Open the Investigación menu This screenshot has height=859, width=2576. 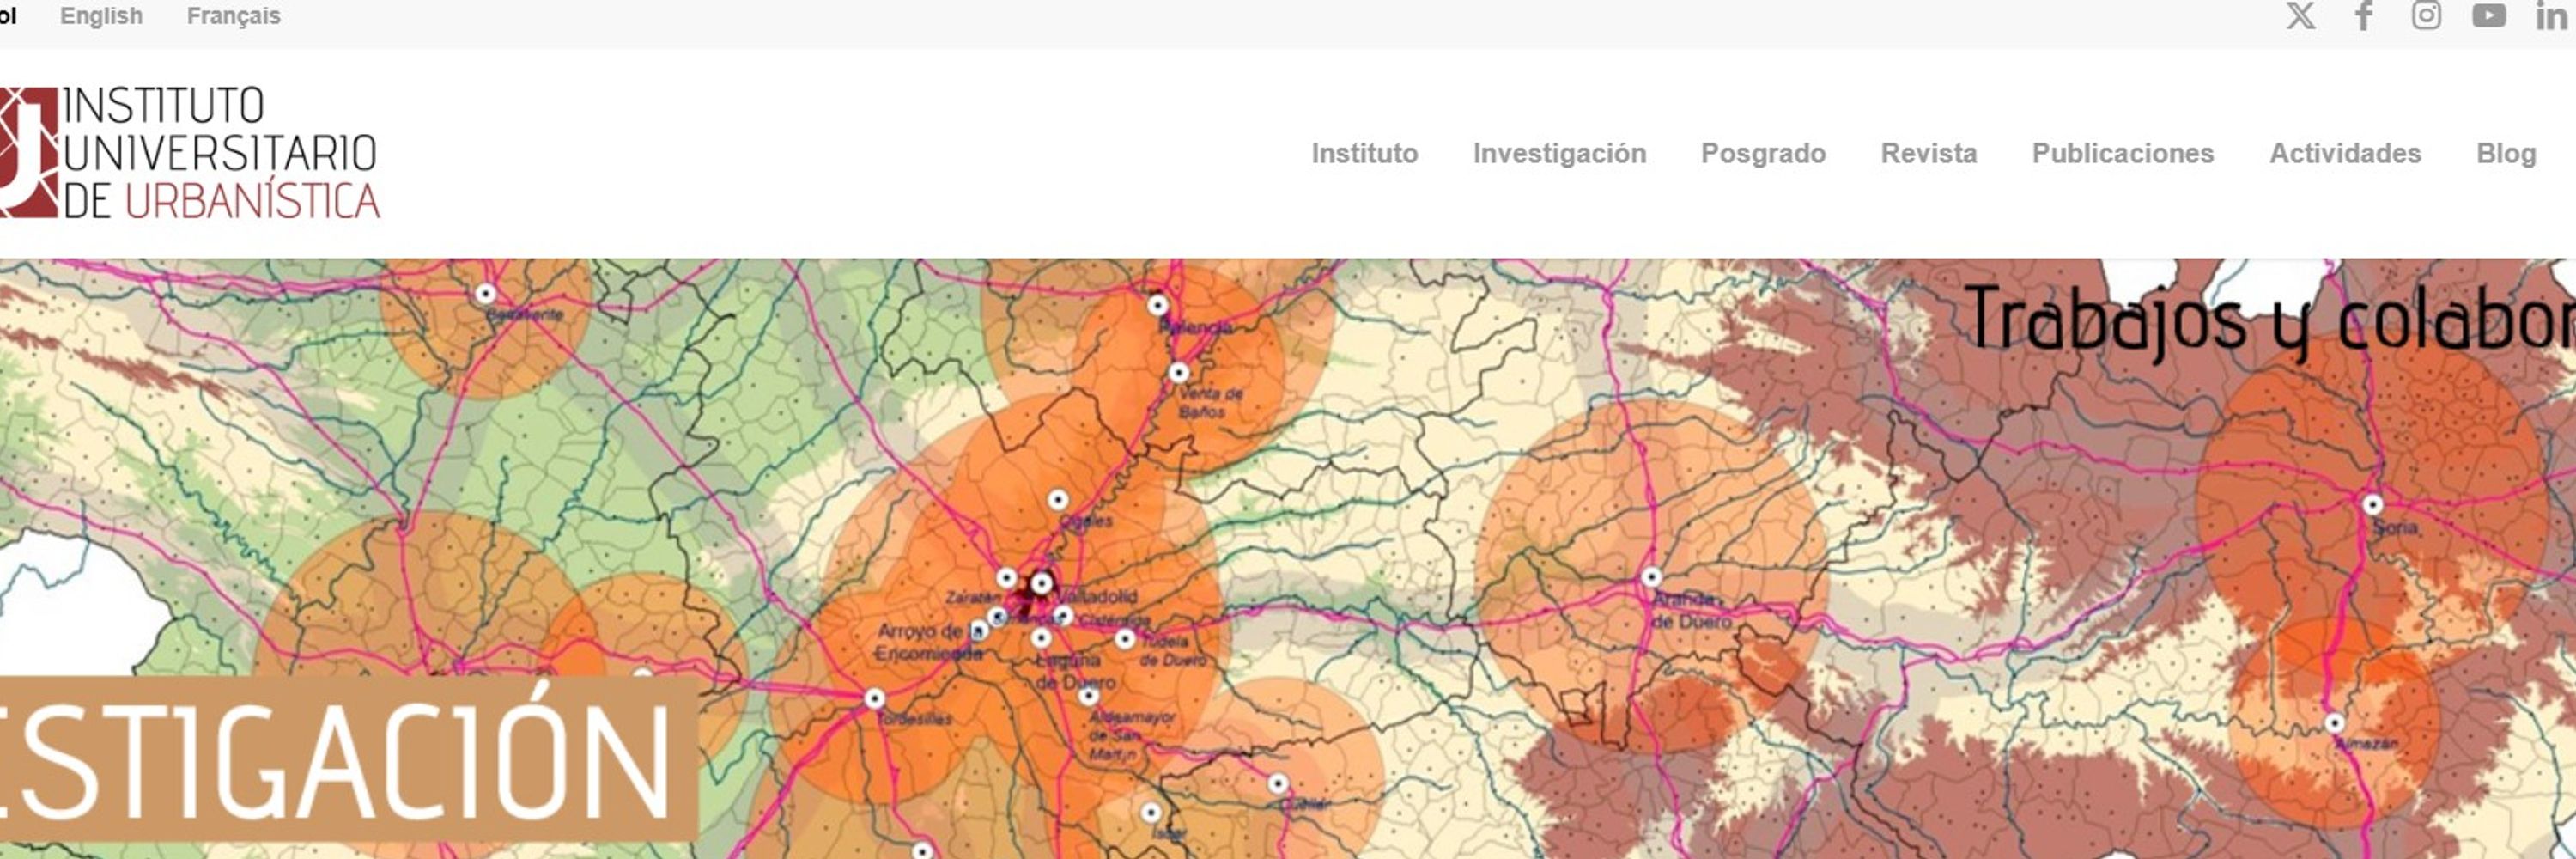[x=1559, y=153]
